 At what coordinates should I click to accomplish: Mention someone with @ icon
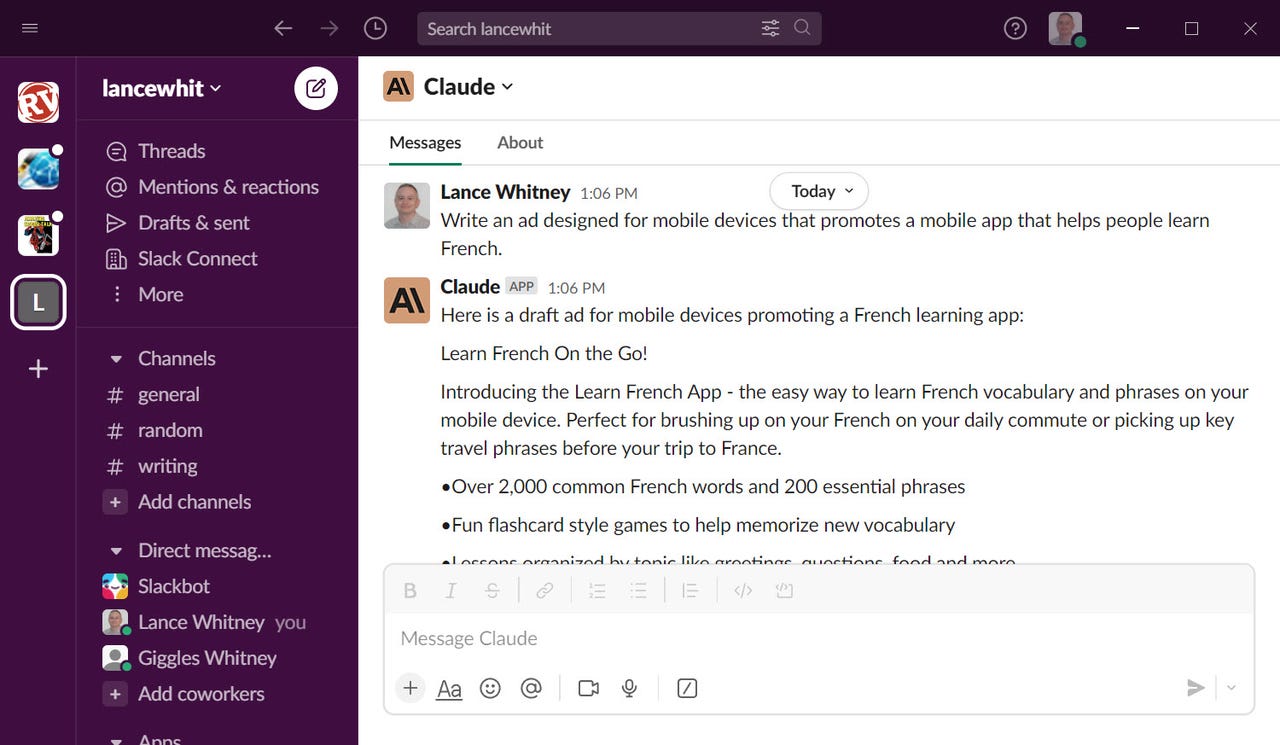531,688
